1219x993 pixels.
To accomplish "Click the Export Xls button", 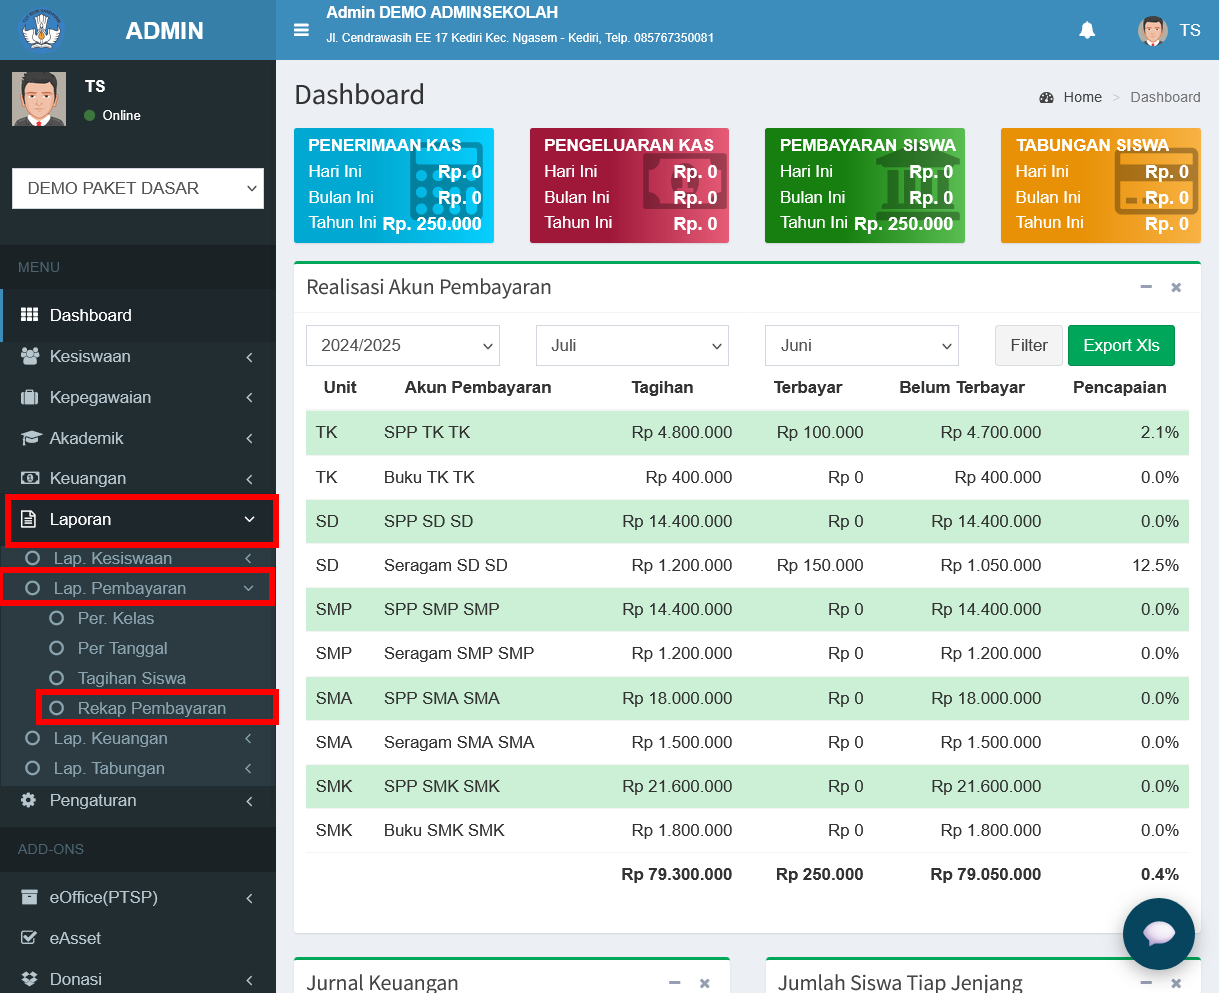I will (1121, 345).
